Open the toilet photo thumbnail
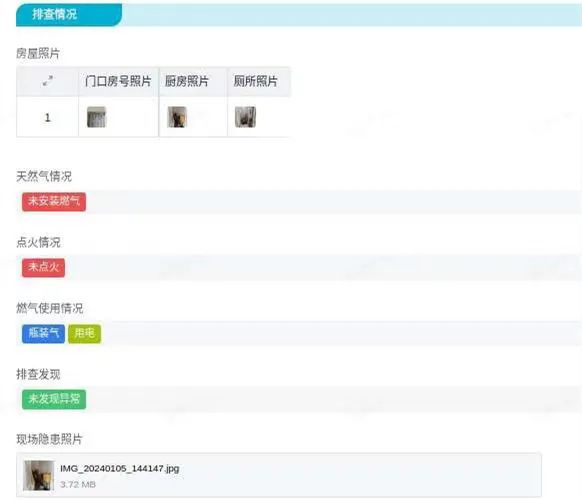Viewport: 582px width, 500px height. 245,117
